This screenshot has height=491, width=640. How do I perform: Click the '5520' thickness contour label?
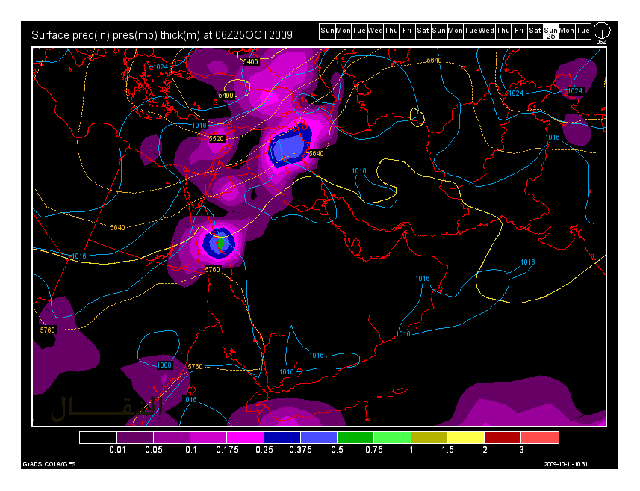[216, 139]
